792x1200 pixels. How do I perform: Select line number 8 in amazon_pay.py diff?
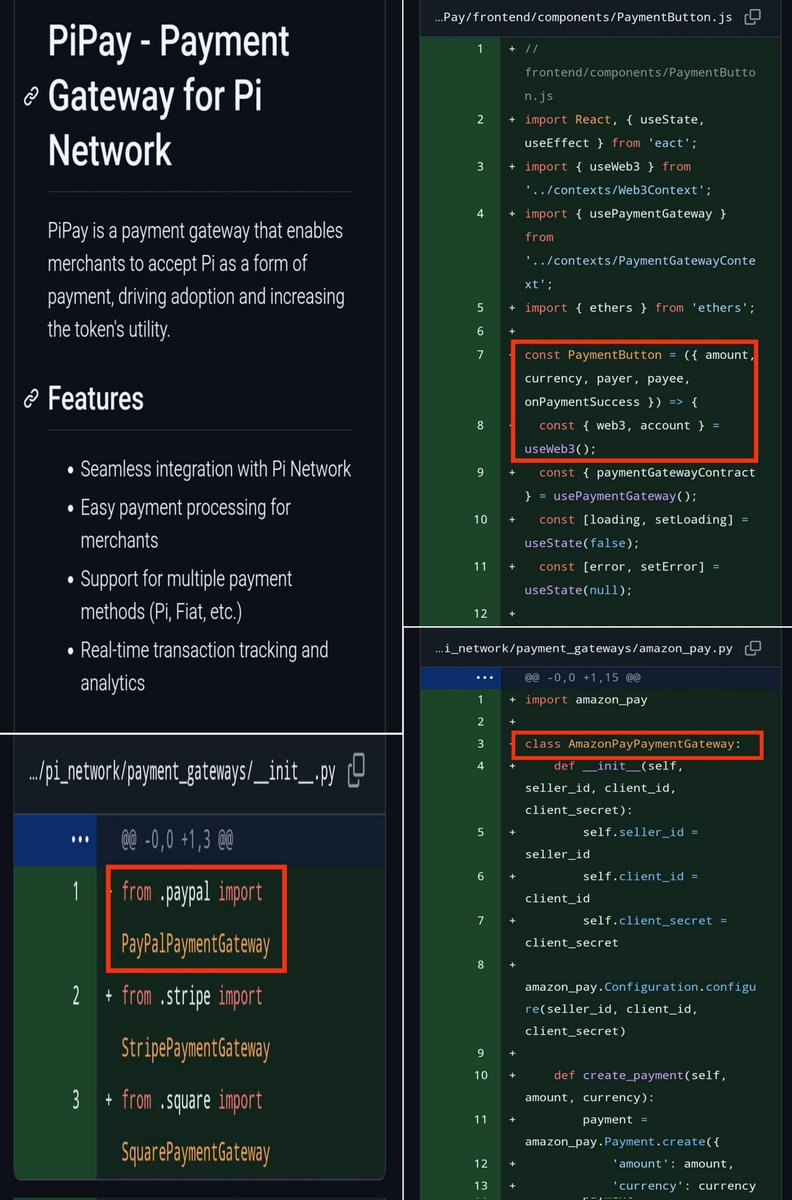480,965
